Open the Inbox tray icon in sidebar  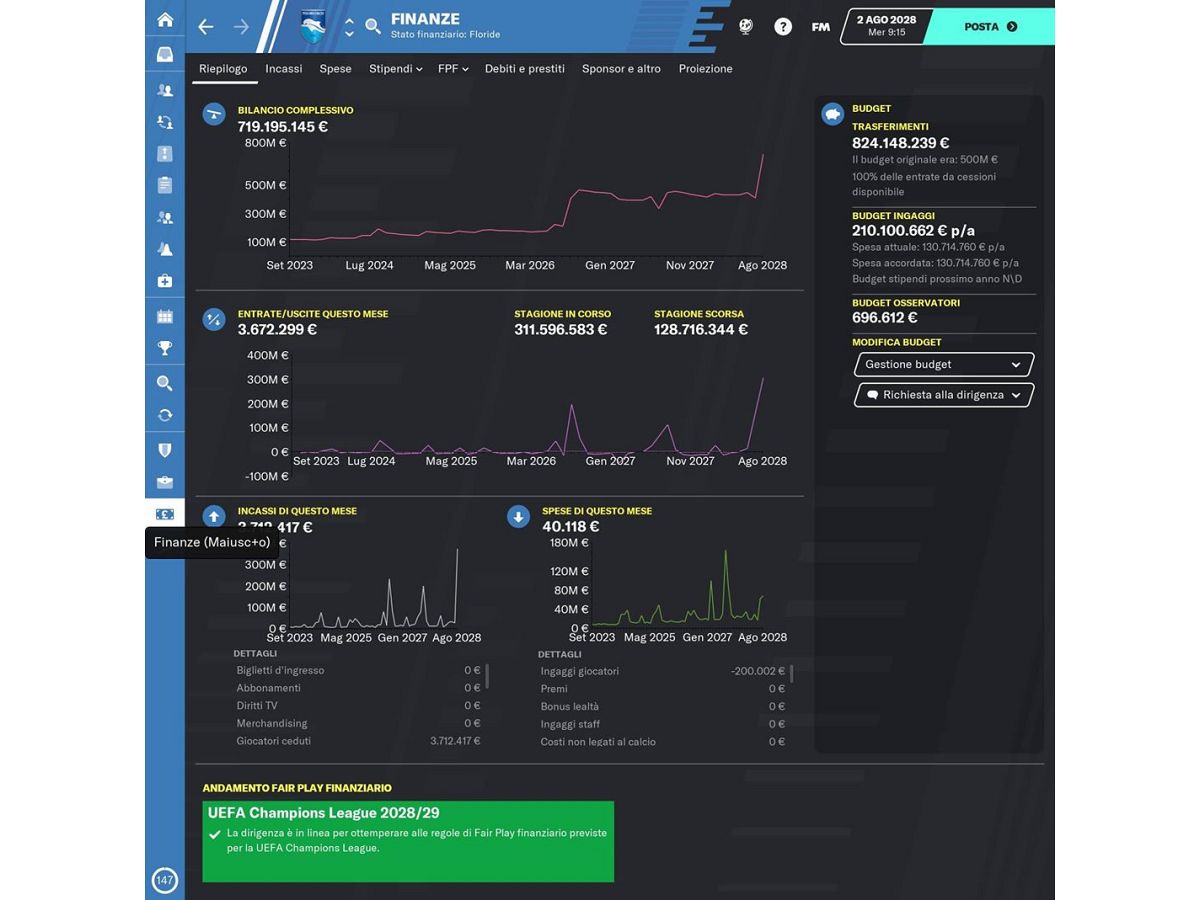[165, 55]
